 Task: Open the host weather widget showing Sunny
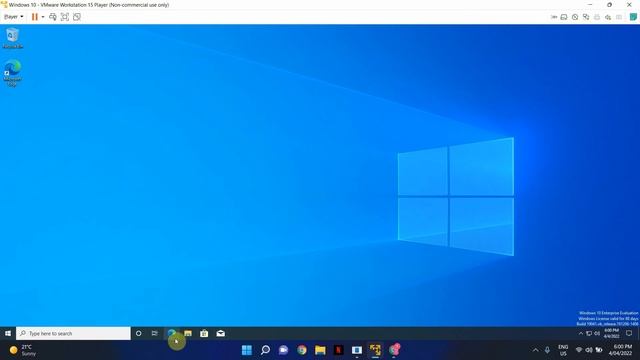click(x=24, y=350)
